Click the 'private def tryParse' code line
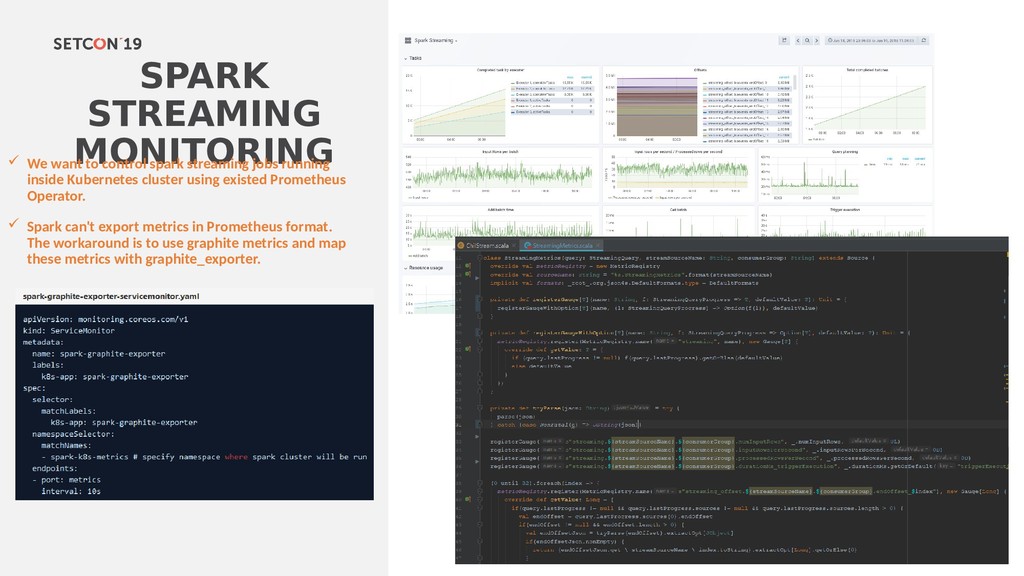 (584, 408)
